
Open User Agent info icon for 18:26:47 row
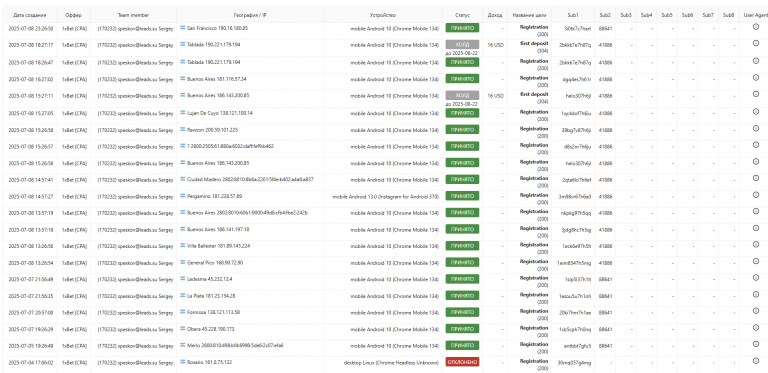[x=755, y=60]
